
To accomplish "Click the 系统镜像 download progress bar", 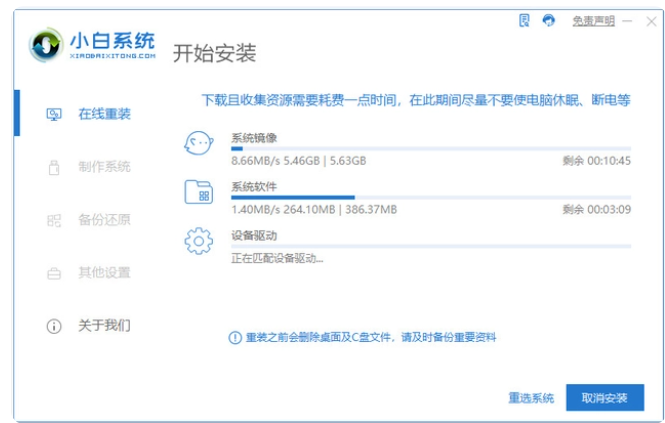I will coord(431,149).
